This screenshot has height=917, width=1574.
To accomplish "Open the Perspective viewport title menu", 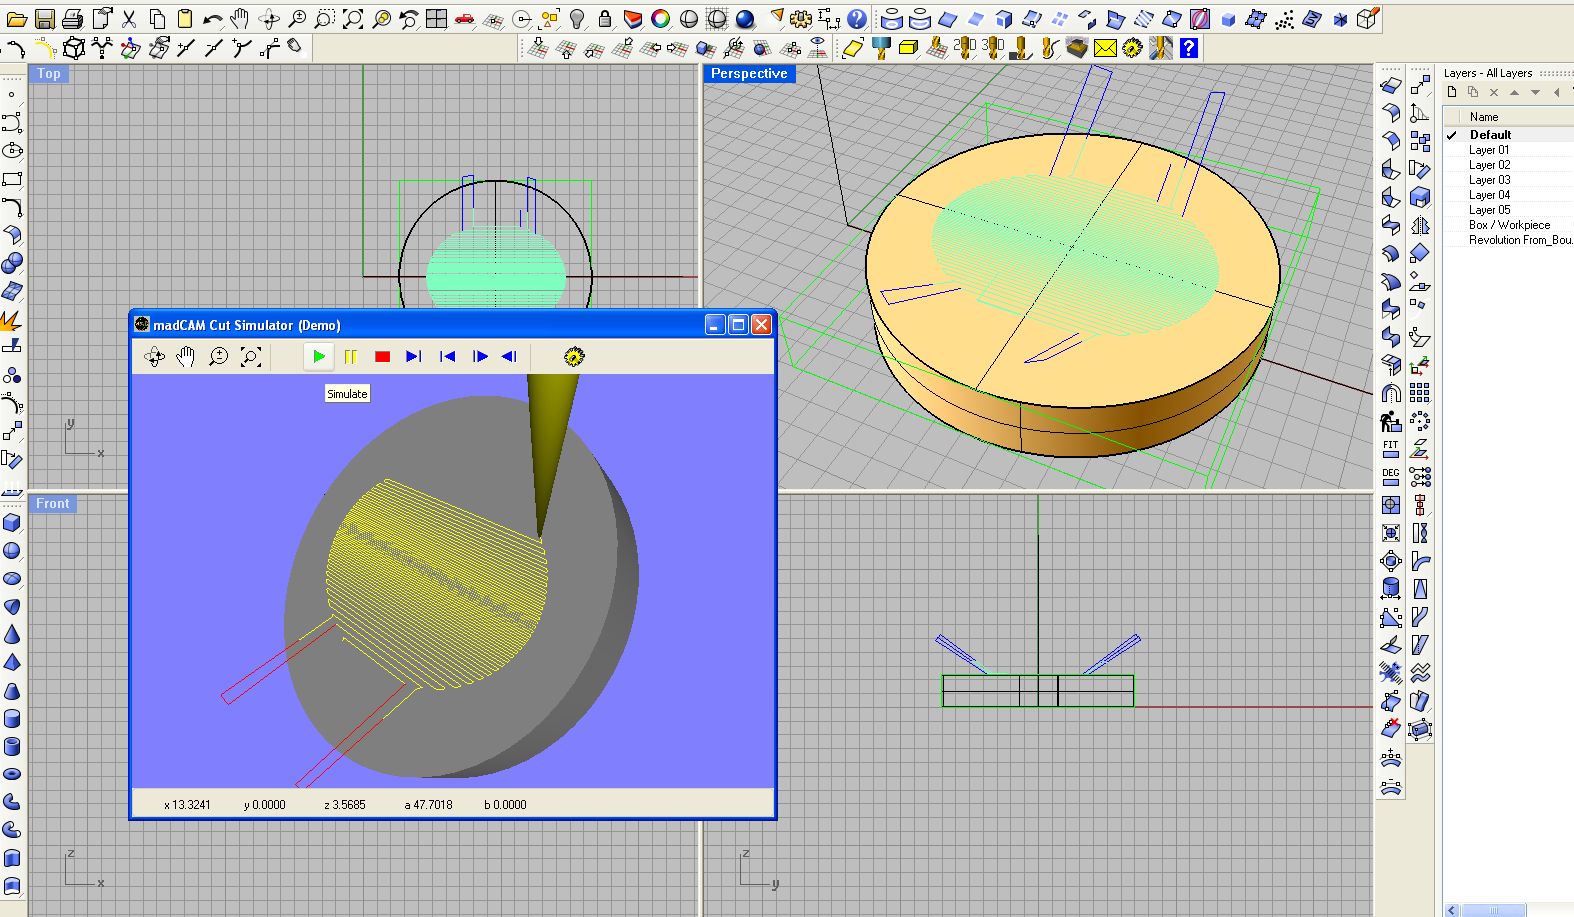I will click(x=749, y=74).
